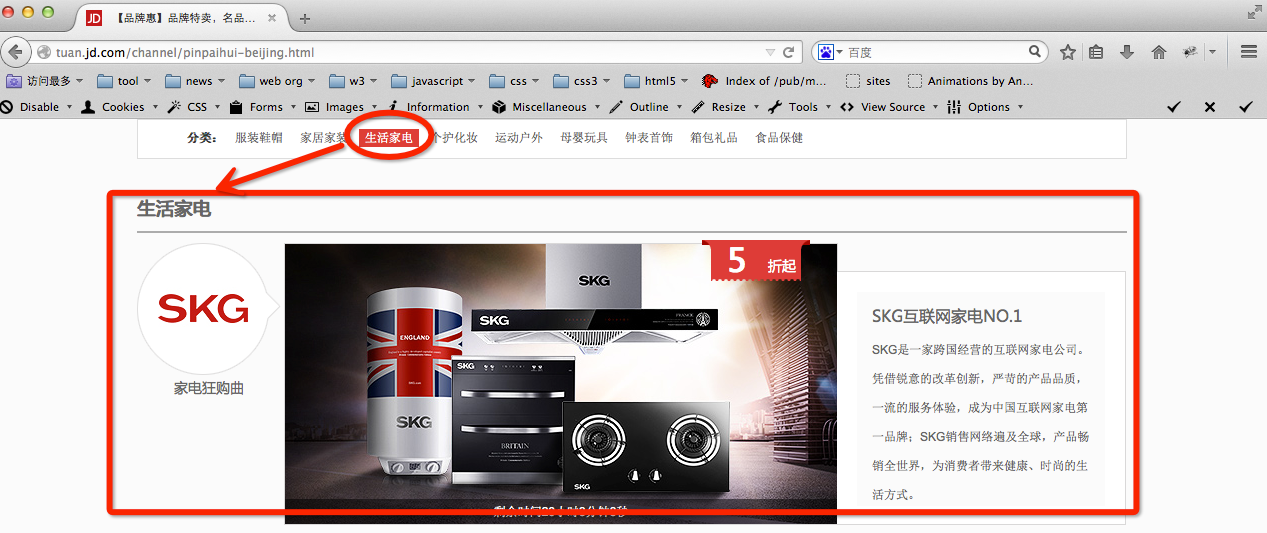This screenshot has height=533, width=1267.
Task: Expand the add-on icon's dropdown arrow
Action: point(1212,52)
